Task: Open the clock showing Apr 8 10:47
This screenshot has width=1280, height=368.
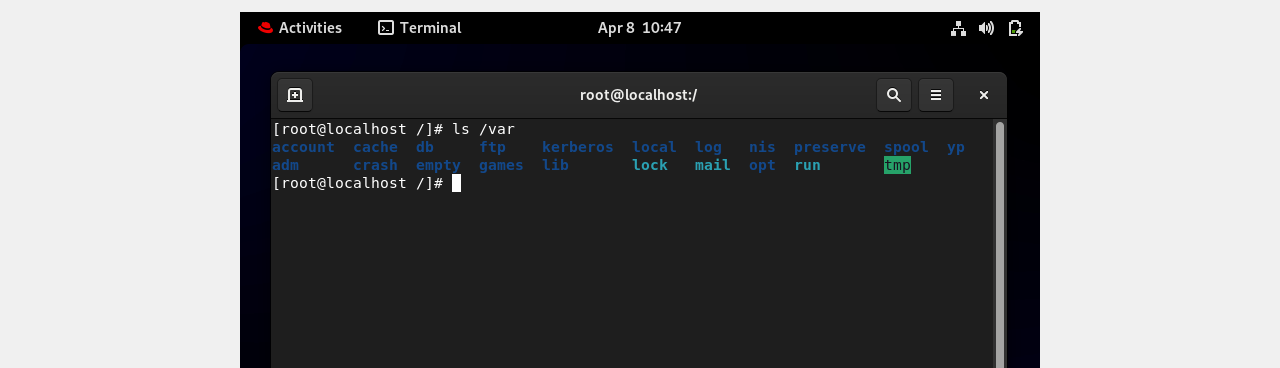Action: point(640,28)
